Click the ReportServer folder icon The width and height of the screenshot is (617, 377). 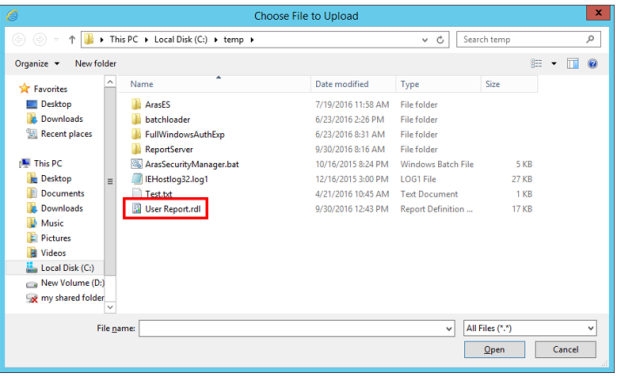tap(136, 149)
